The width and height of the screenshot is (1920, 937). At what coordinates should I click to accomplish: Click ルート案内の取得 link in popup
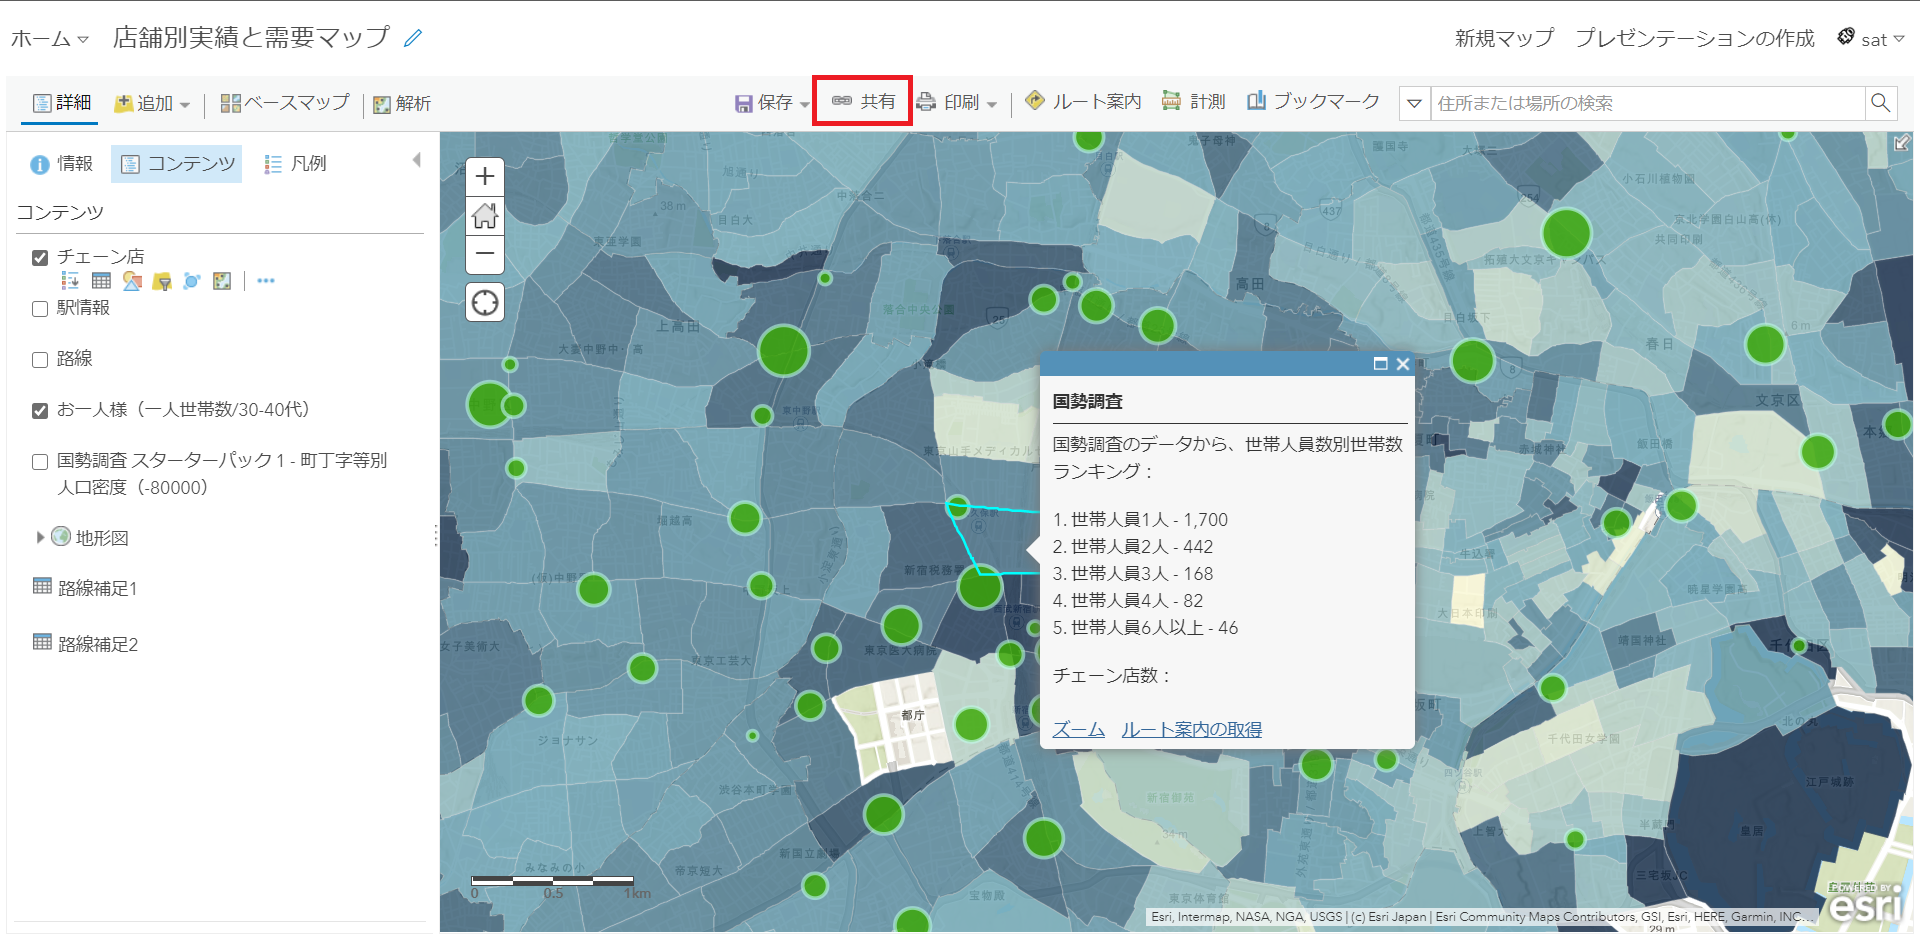(x=1191, y=729)
